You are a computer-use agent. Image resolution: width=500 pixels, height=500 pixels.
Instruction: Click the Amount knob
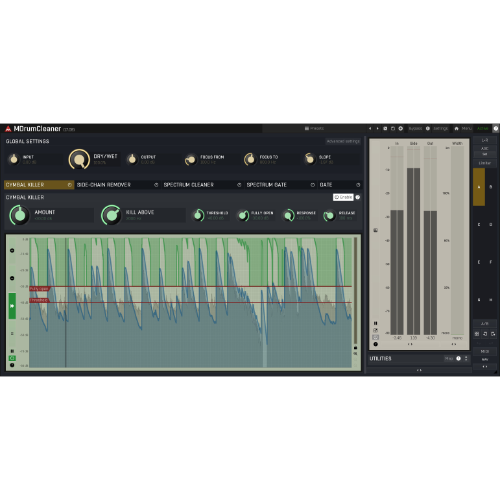click(x=19, y=215)
